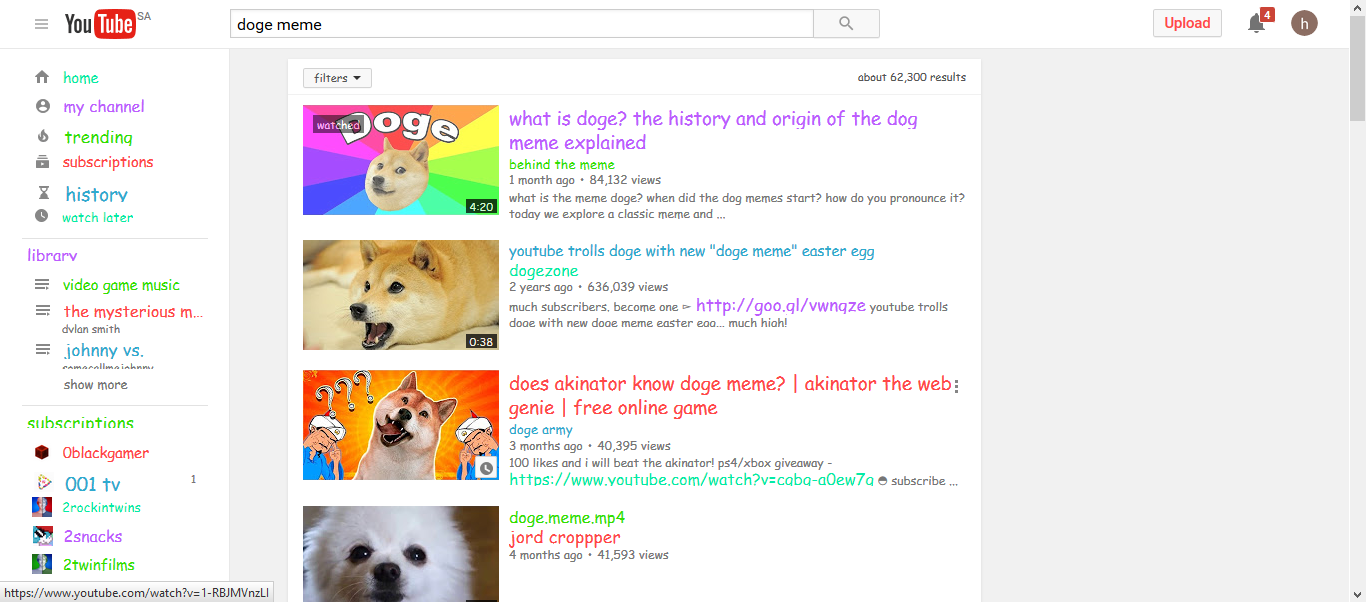Click the watch later clock on akinator thumbnail

486,468
